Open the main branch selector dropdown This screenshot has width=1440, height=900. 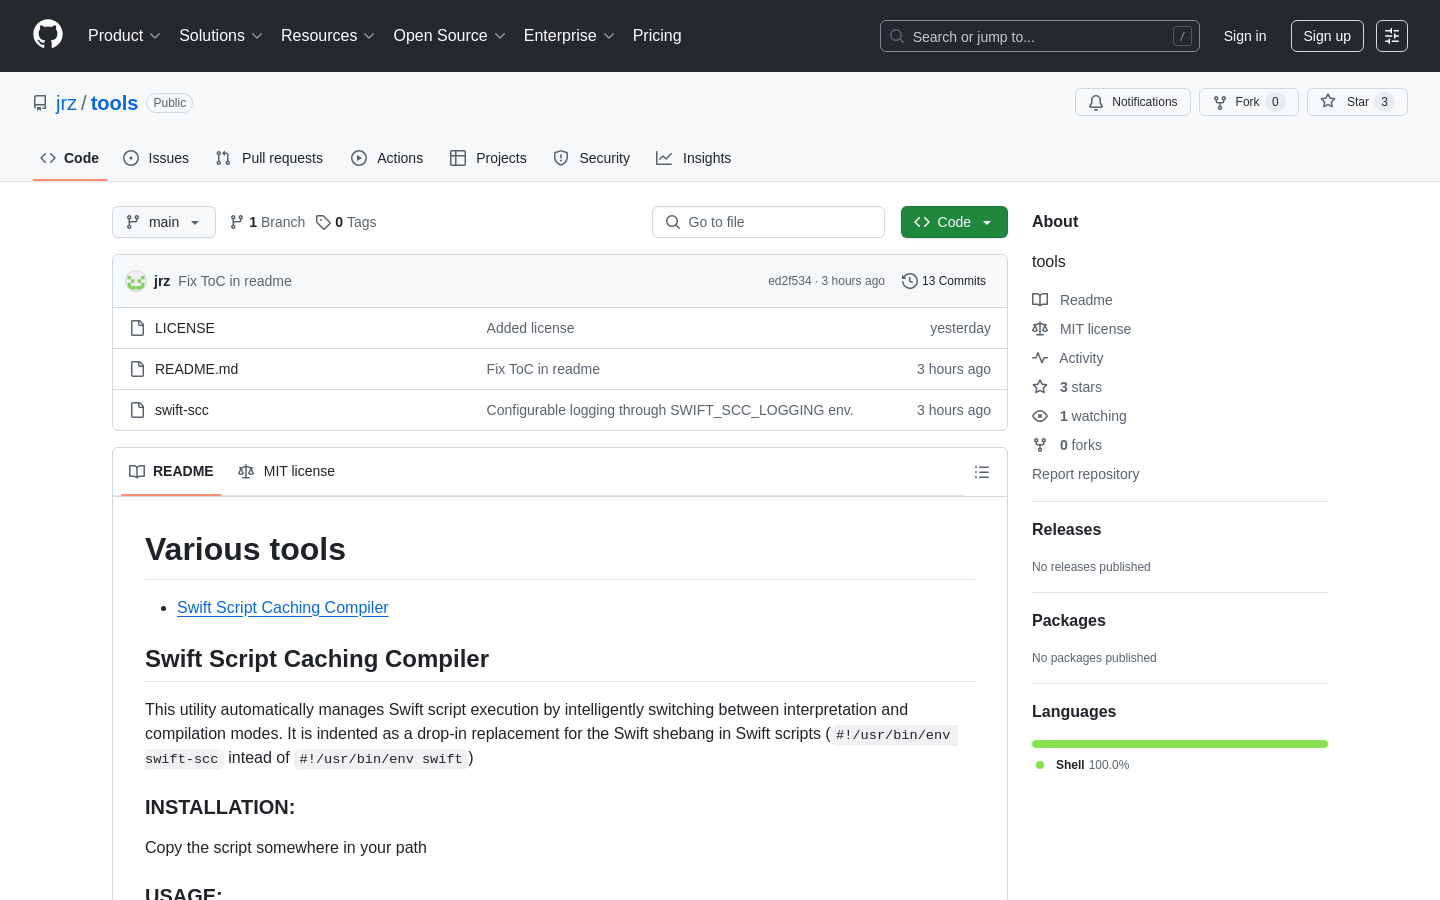point(164,222)
